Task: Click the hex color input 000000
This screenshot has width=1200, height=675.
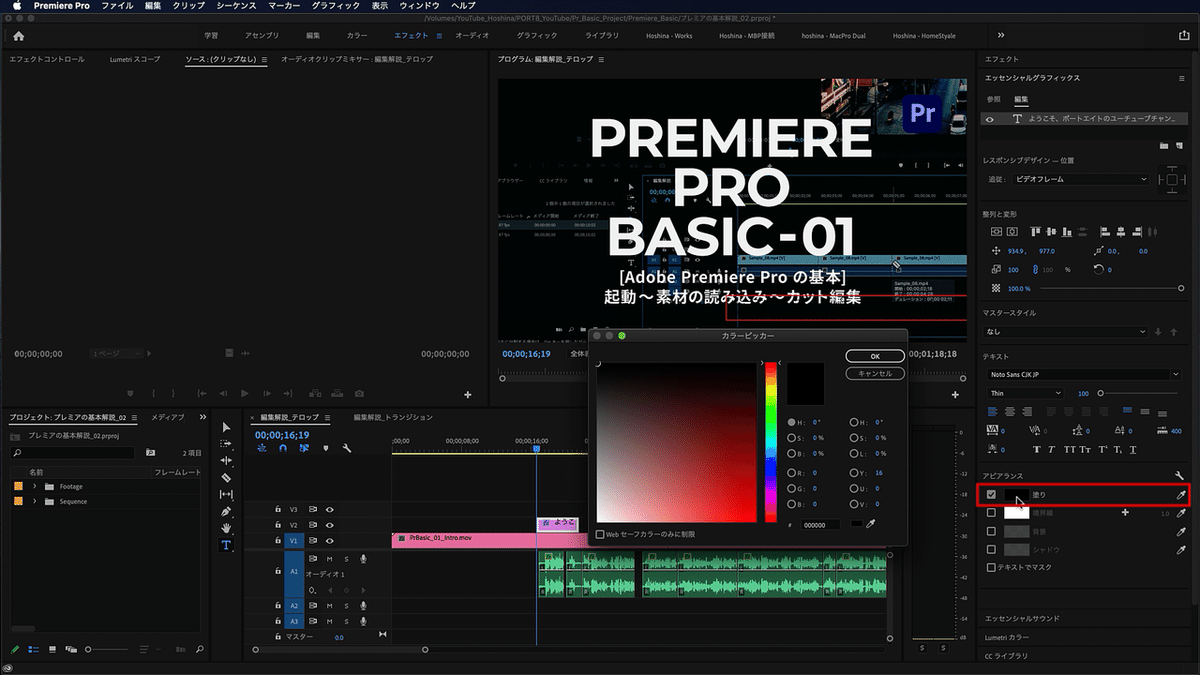Action: point(821,524)
